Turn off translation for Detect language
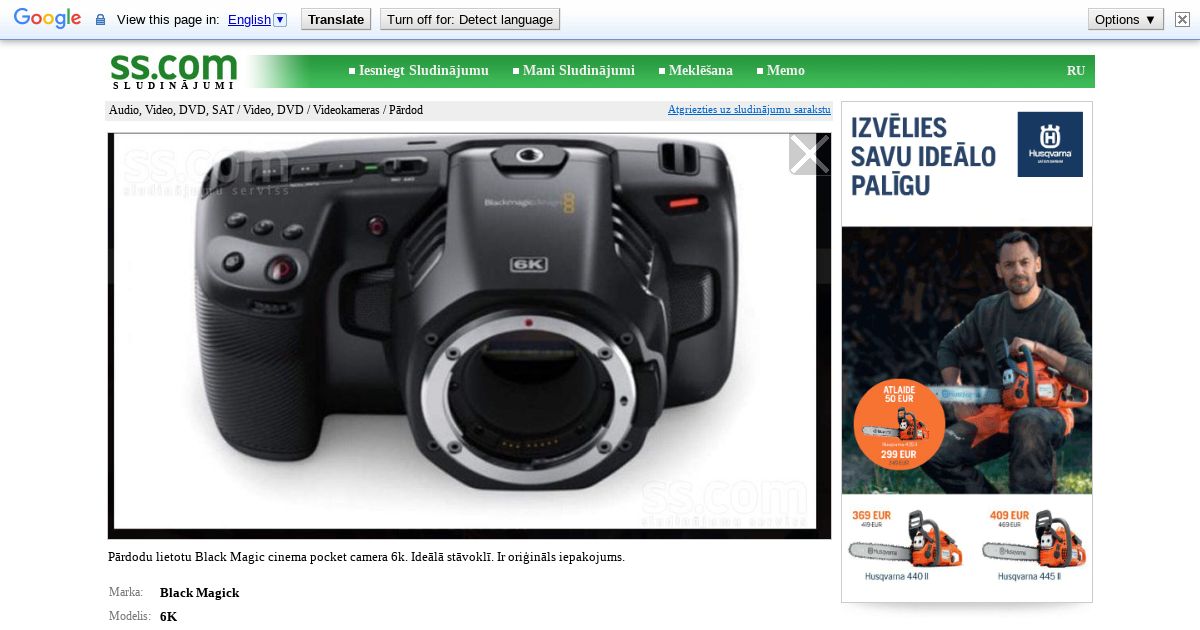This screenshot has height=630, width=1200. pyautogui.click(x=470, y=19)
